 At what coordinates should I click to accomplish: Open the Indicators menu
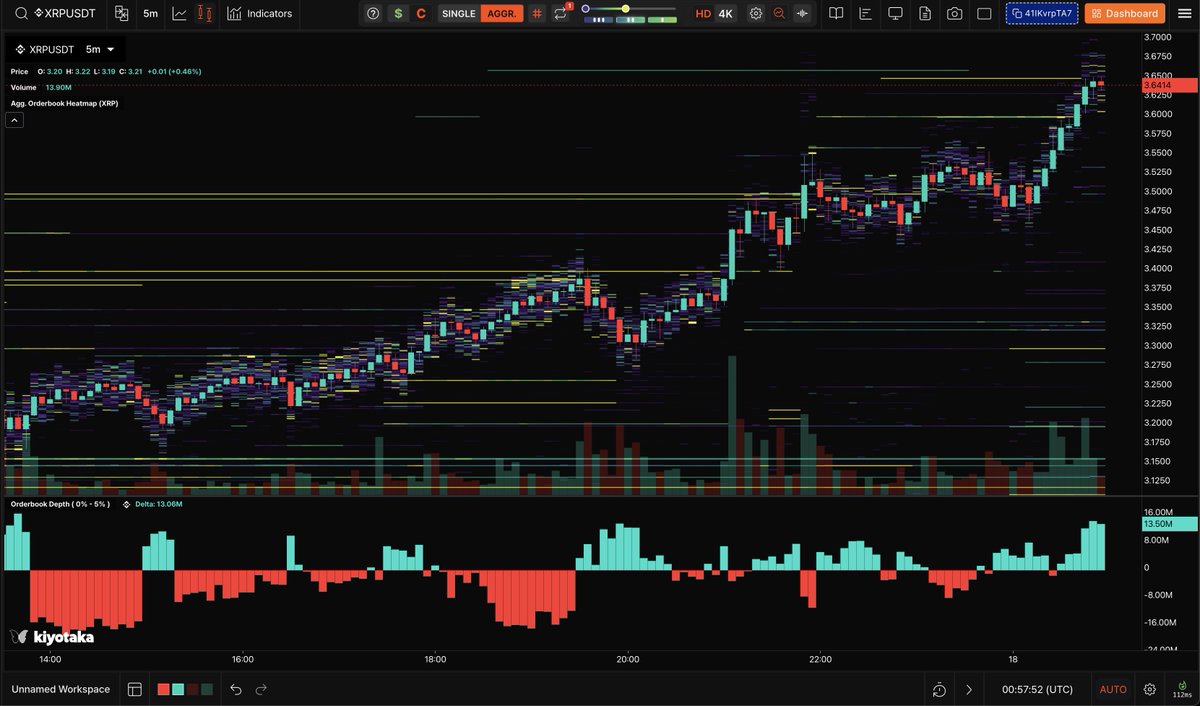click(260, 14)
